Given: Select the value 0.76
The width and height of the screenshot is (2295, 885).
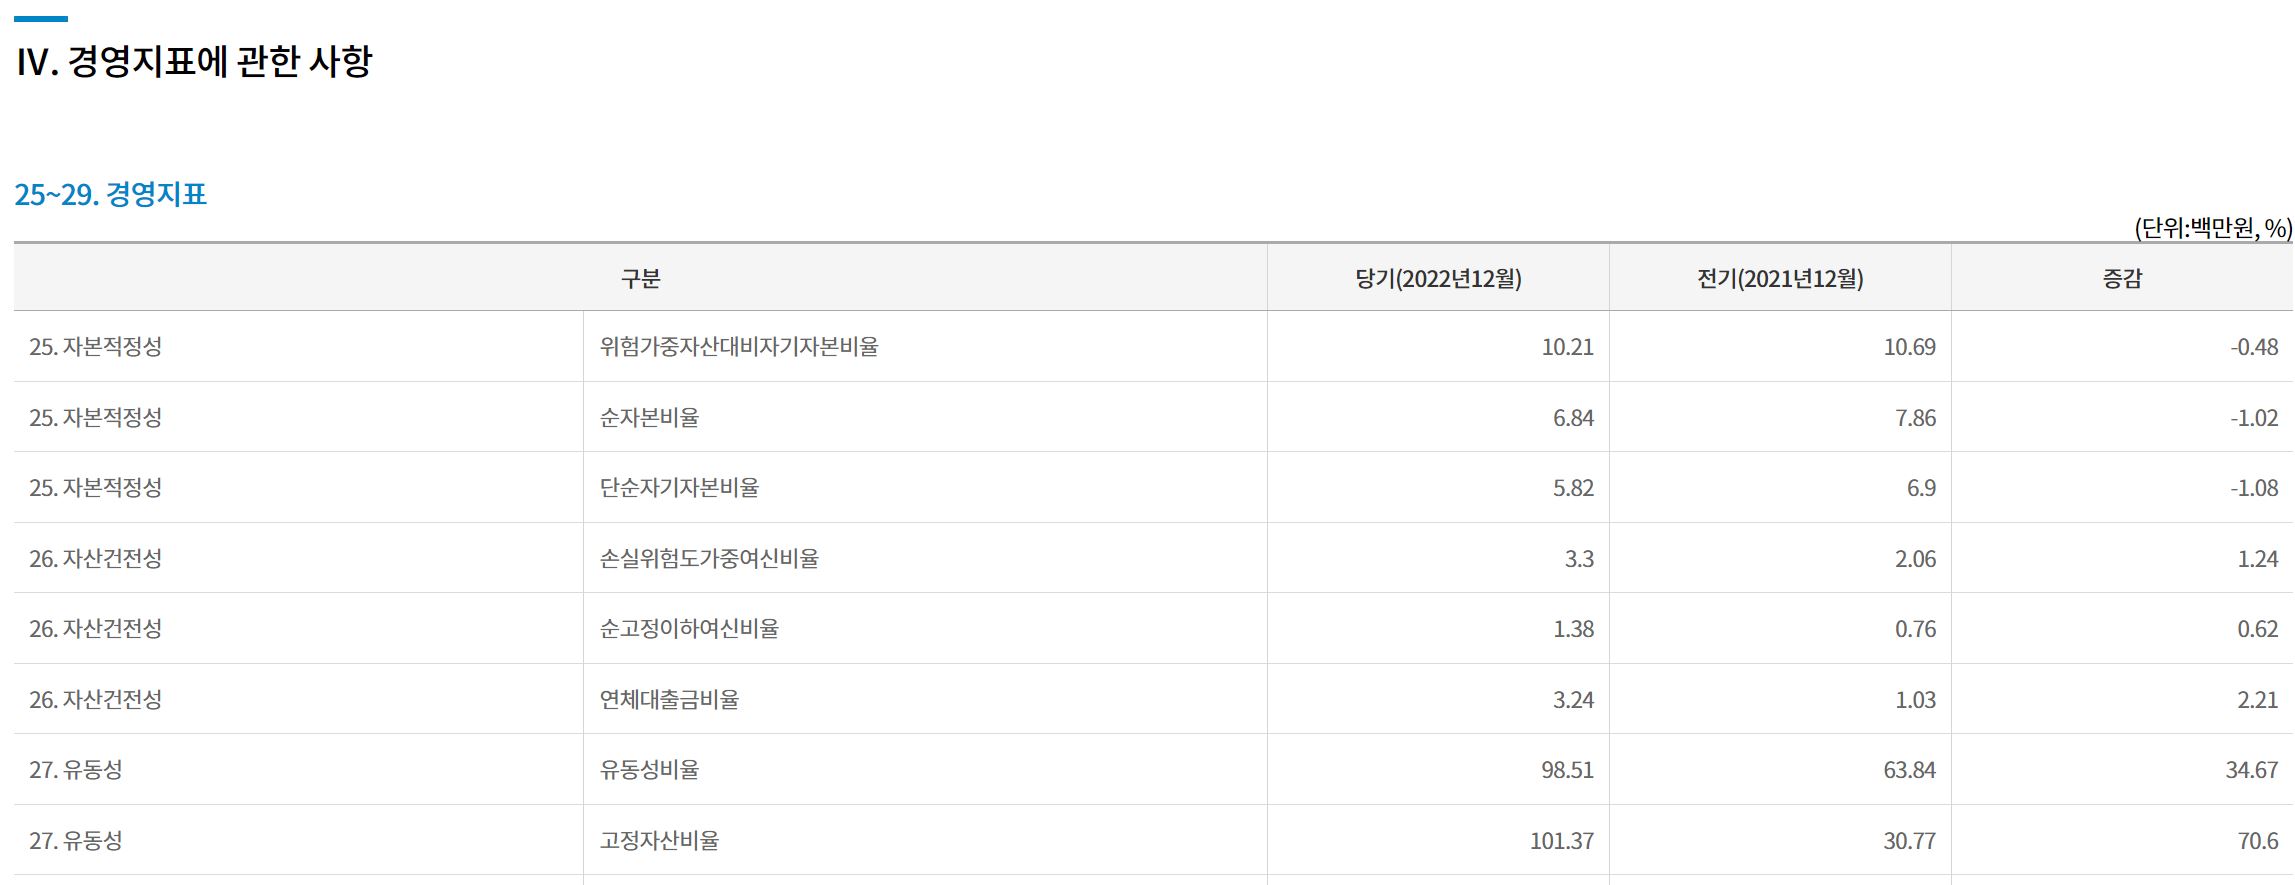Looking at the screenshot, I should click(1915, 629).
